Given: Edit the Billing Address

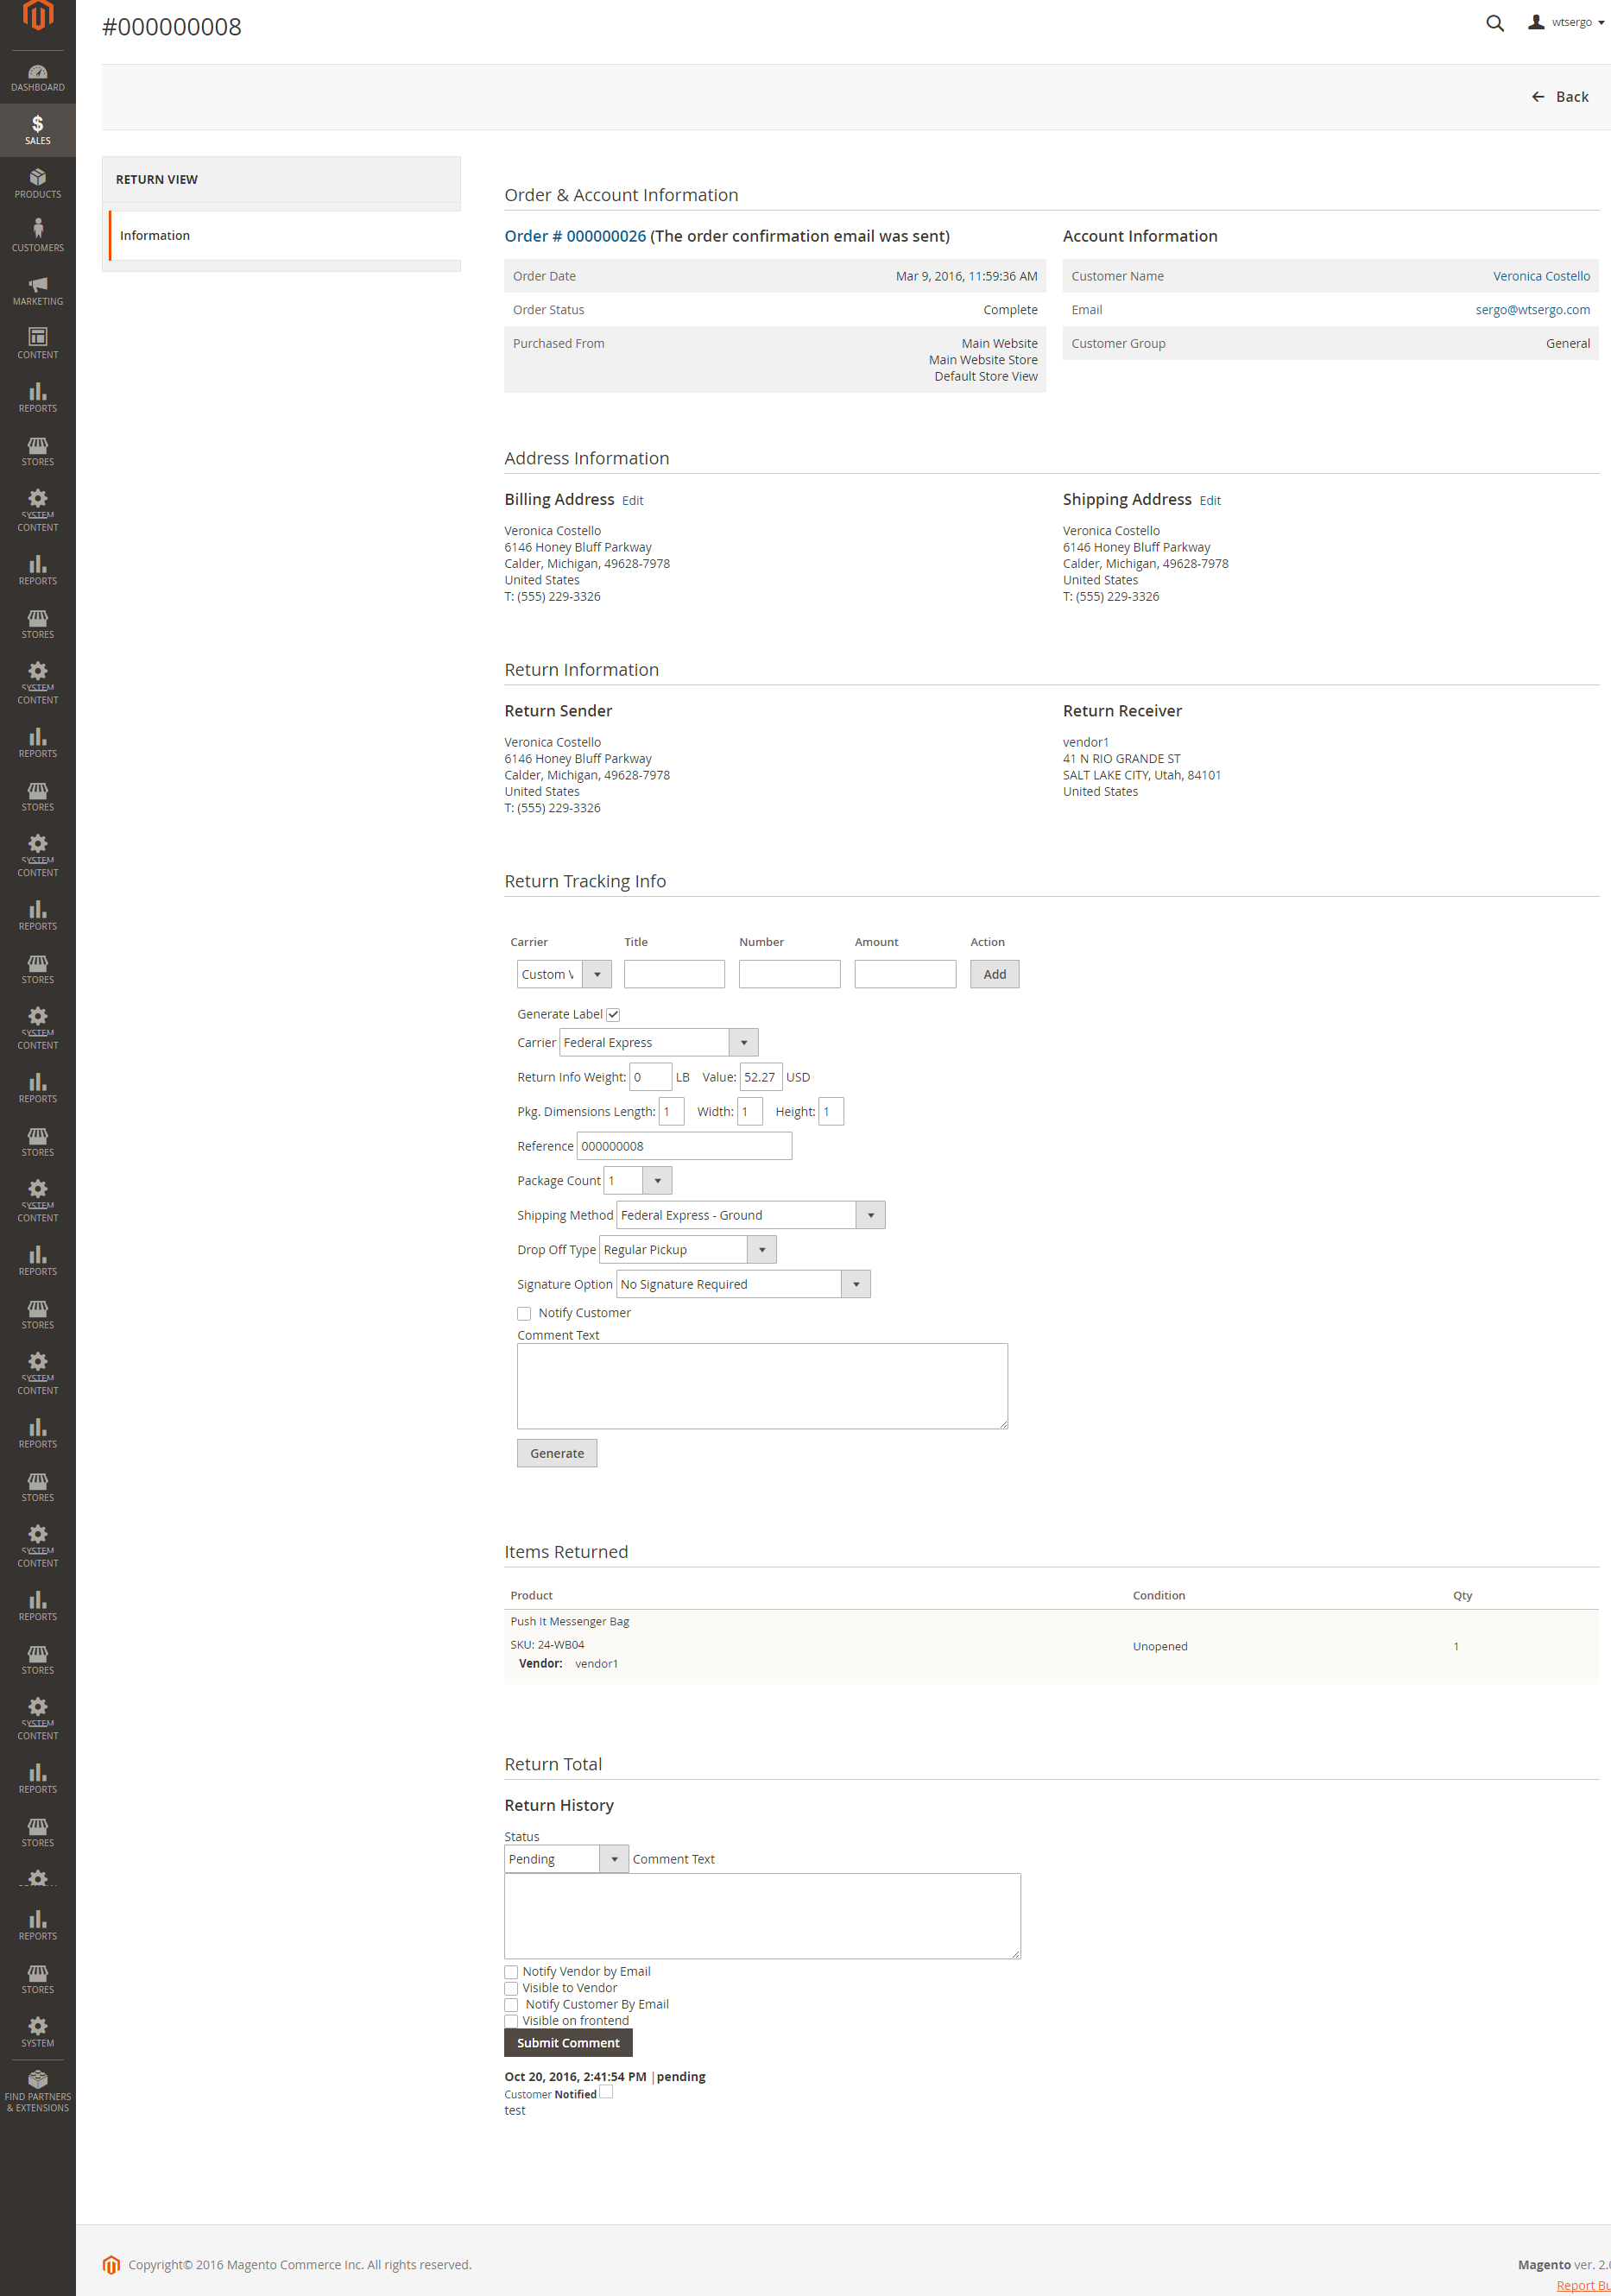Looking at the screenshot, I should click(633, 501).
